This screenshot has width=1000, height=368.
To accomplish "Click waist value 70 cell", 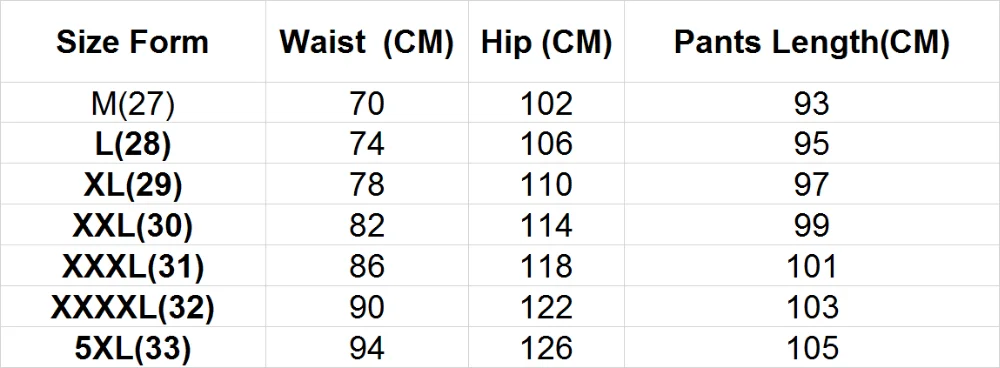I will pyautogui.click(x=367, y=103).
